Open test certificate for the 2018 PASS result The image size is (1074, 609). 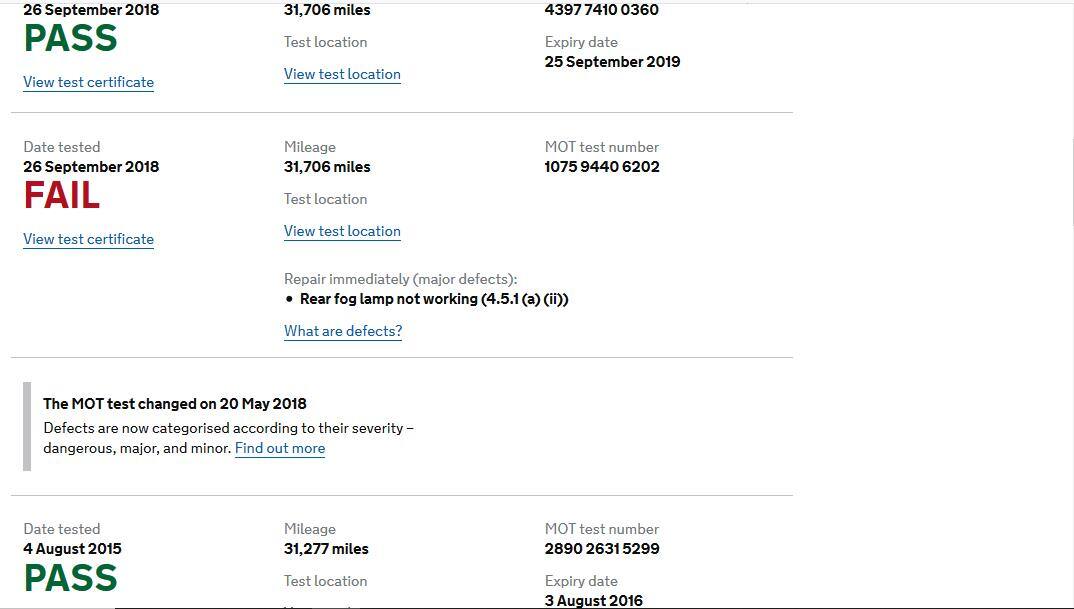[x=88, y=82]
